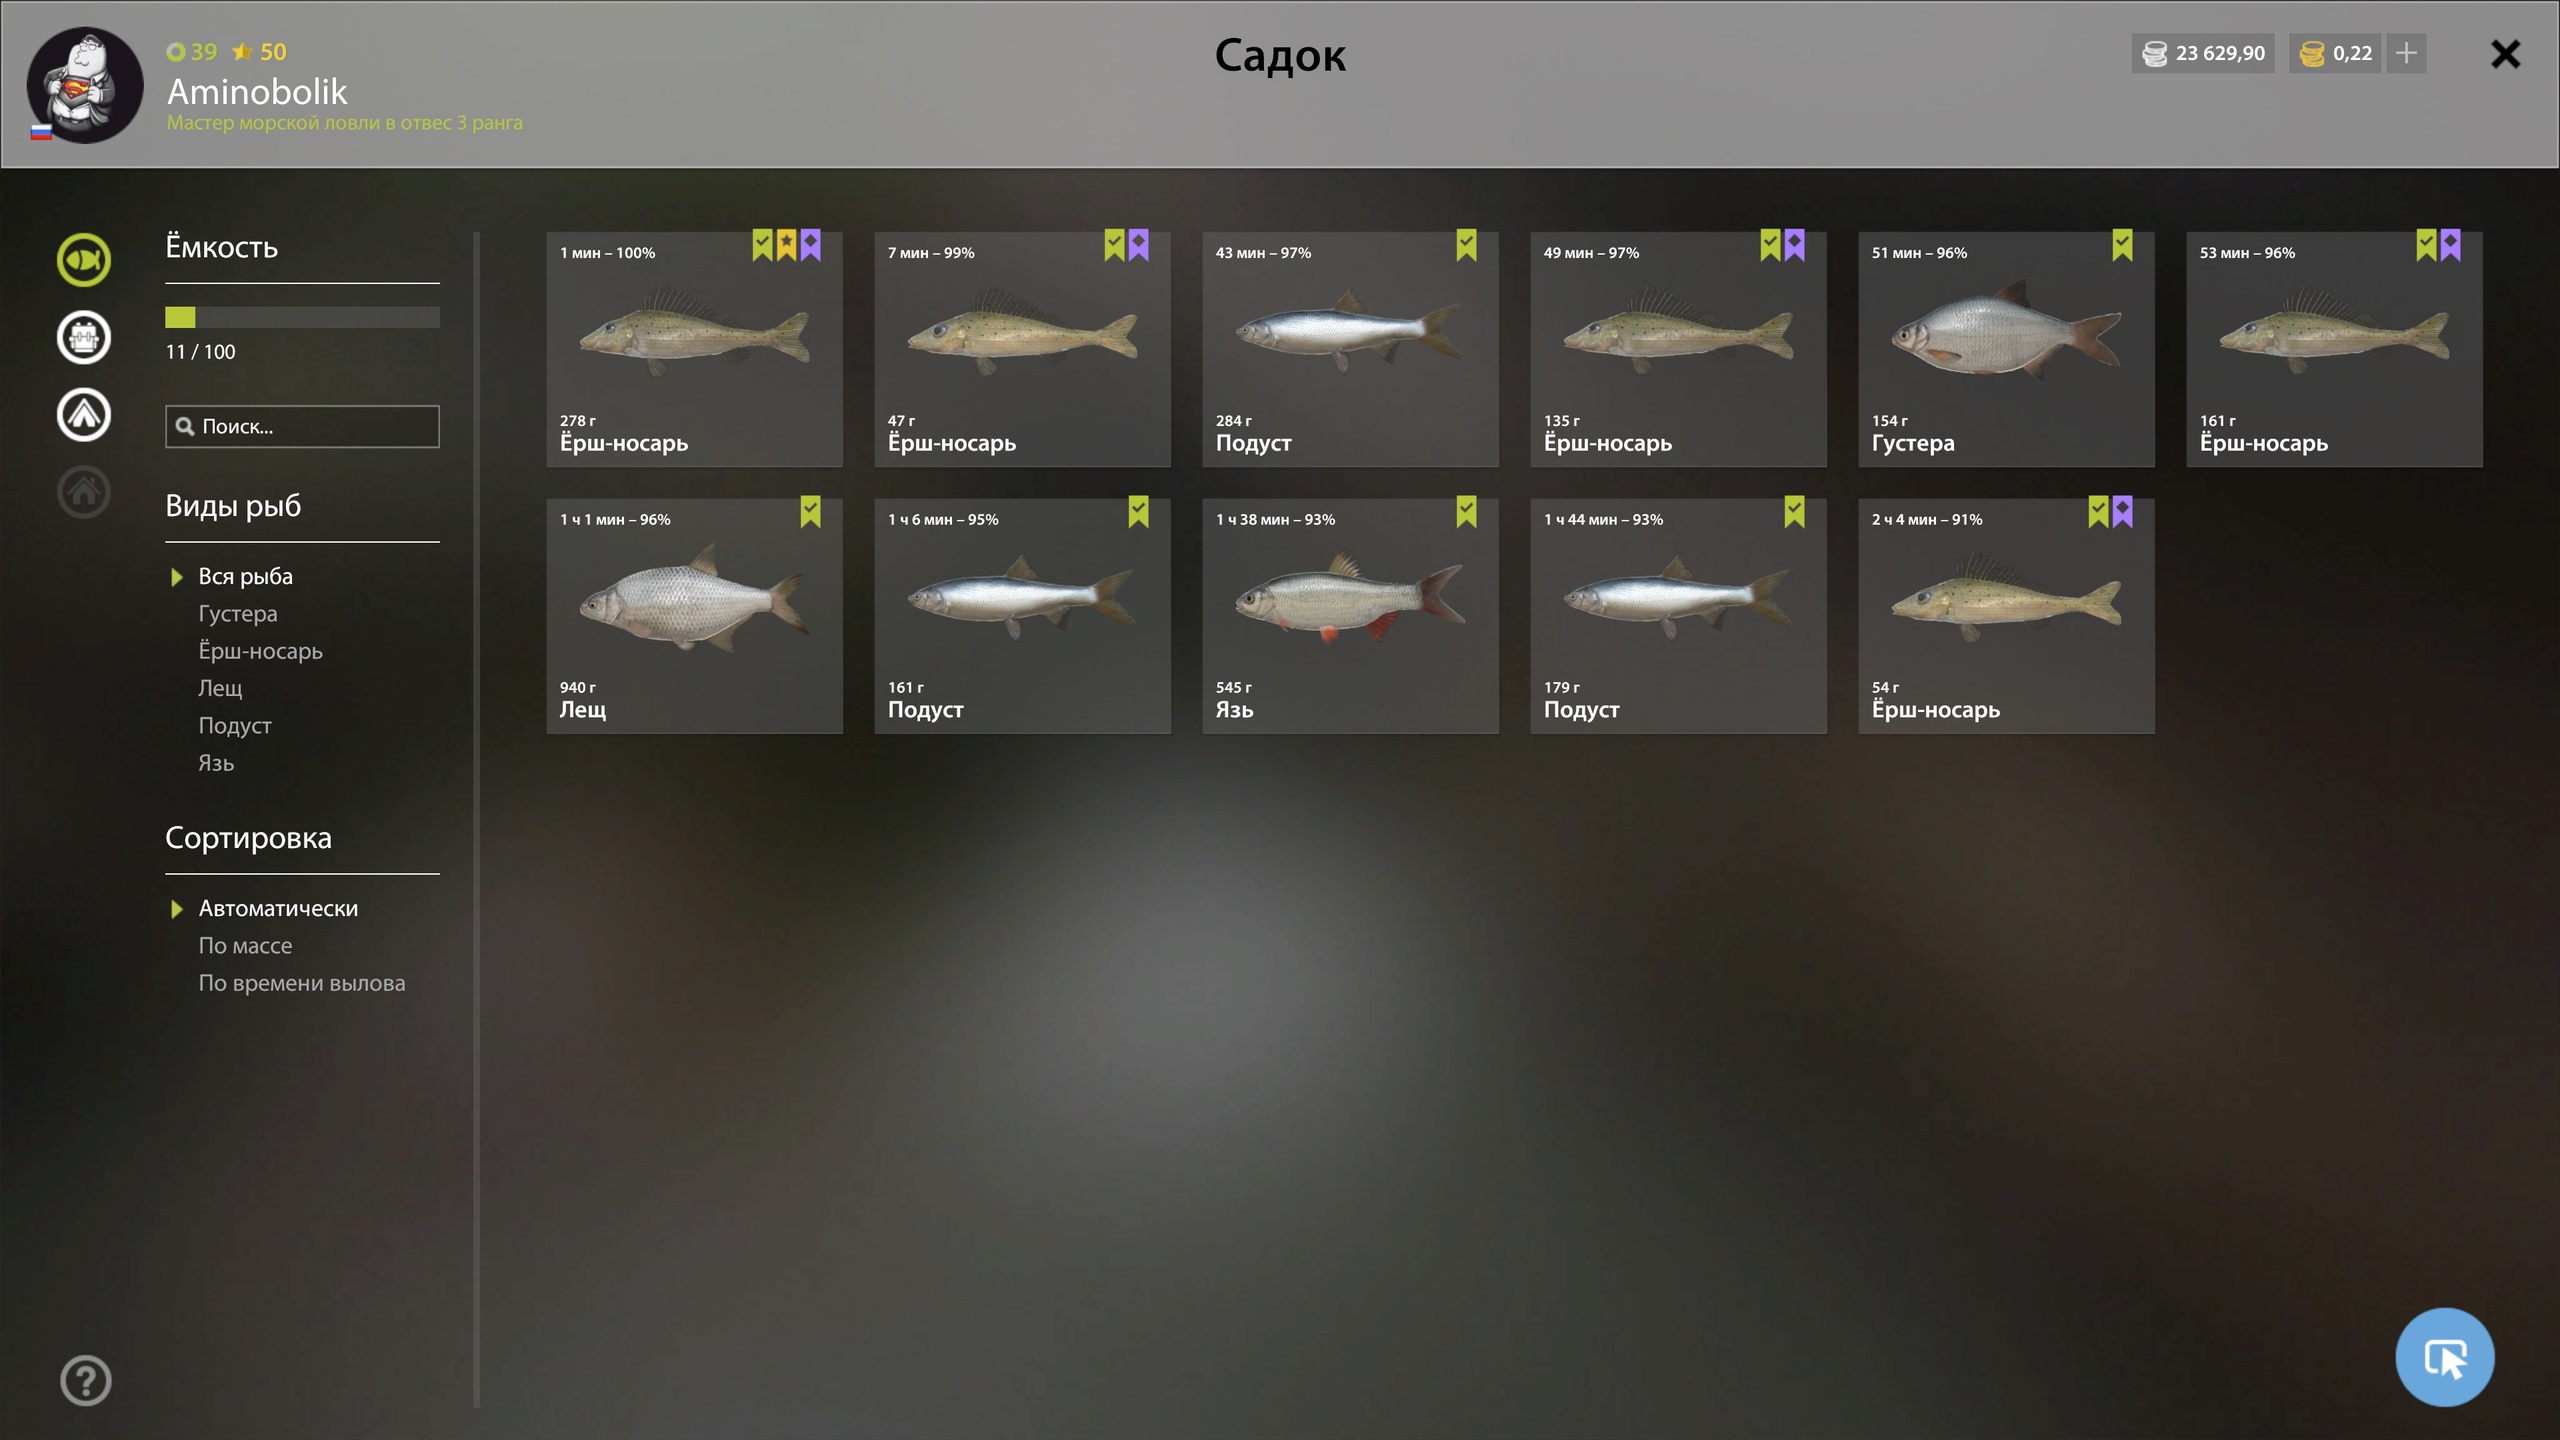Click purple ribbon marker on 47 г Ёрш-носарь
2560x1440 pixels.
pyautogui.click(x=1138, y=245)
